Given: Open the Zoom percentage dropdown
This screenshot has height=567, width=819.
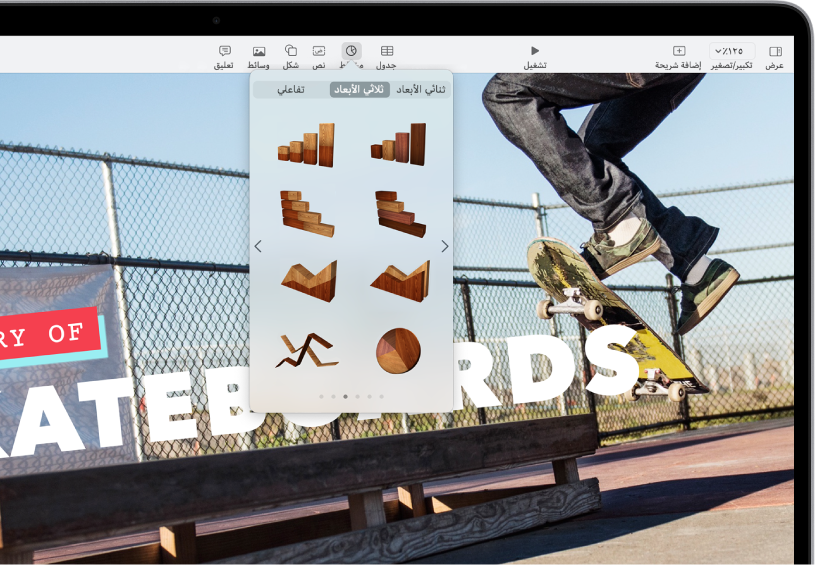Looking at the screenshot, I should [x=732, y=51].
